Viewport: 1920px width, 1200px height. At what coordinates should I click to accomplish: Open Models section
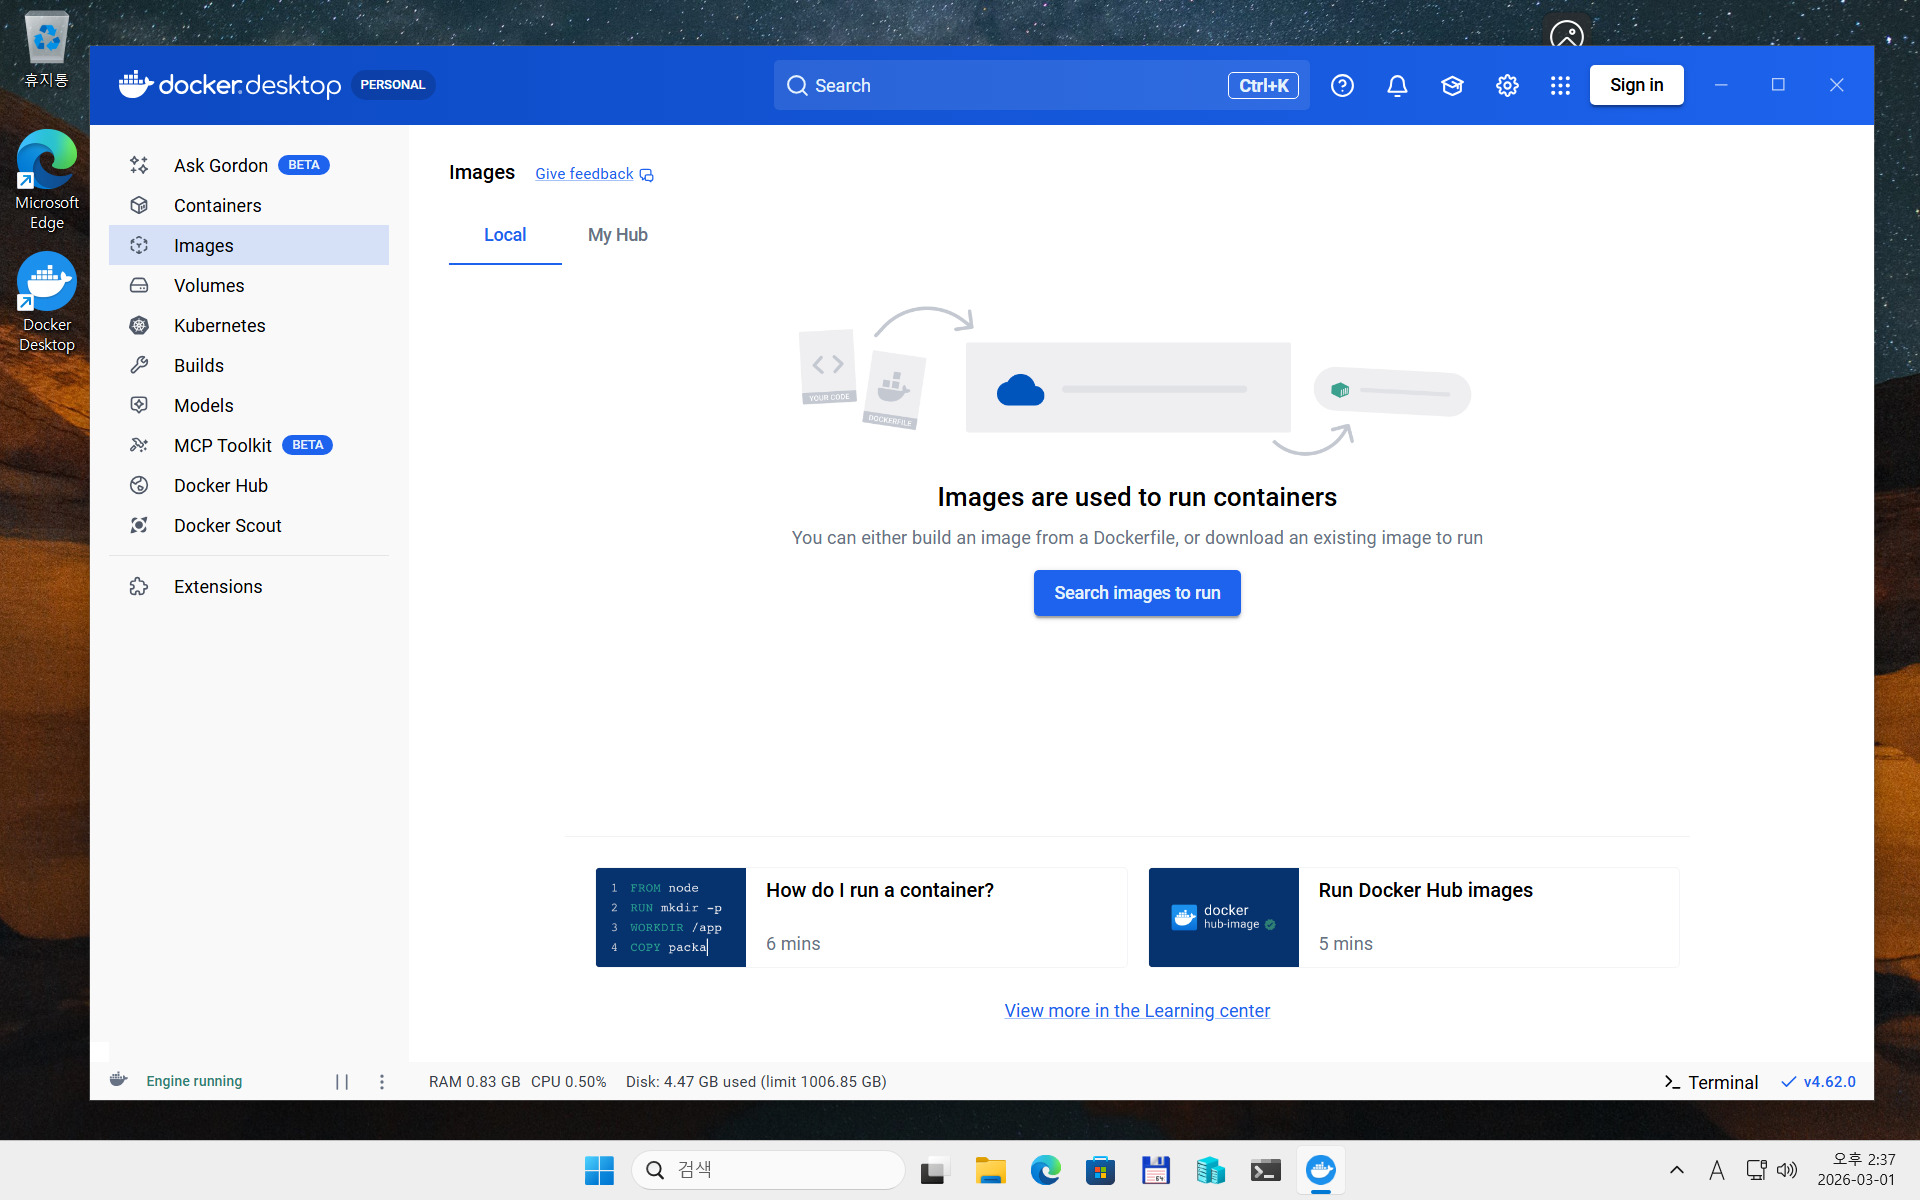249,405
